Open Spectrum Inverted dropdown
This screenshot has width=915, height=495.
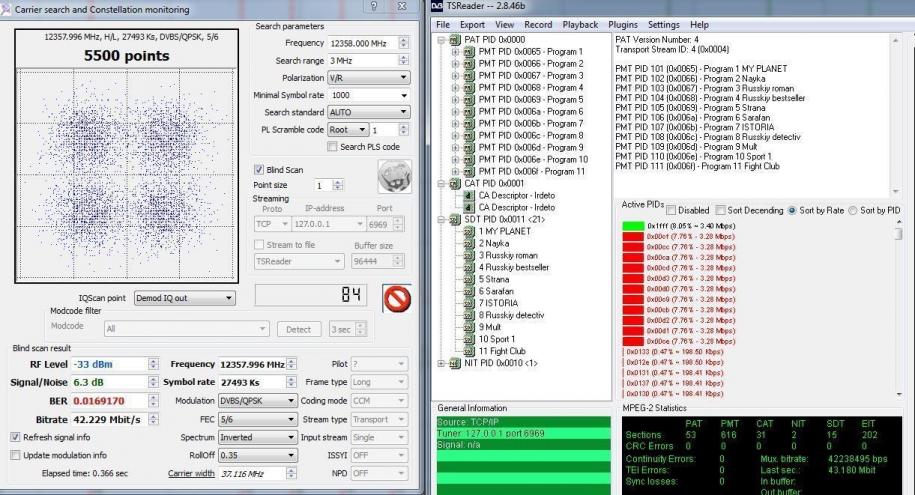[x=257, y=437]
